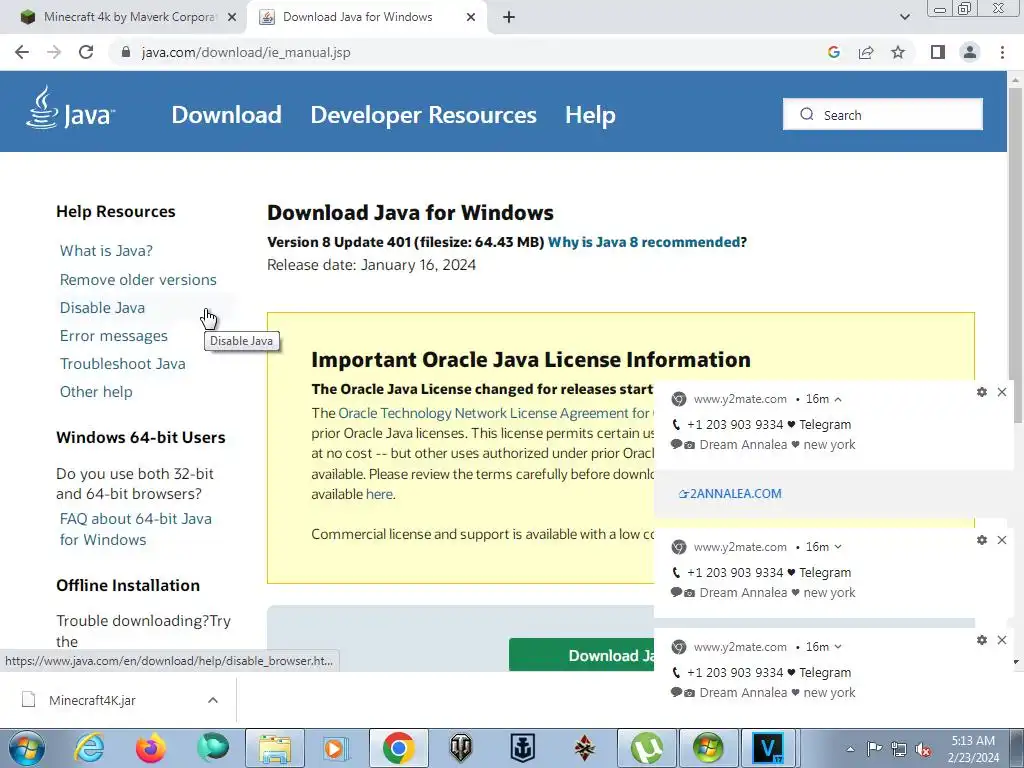Viewport: 1024px width, 768px height.
Task: Open the Windows Start button
Action: tap(26, 748)
